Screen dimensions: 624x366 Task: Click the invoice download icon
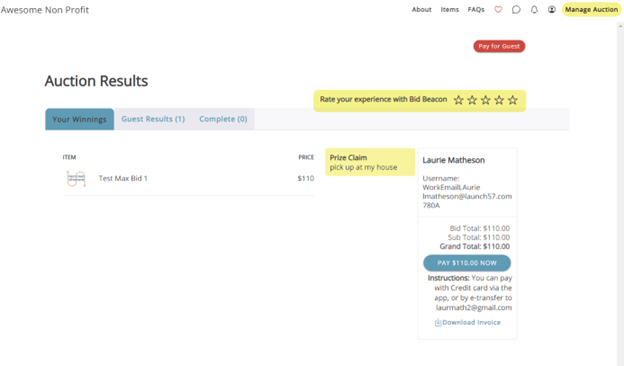[x=438, y=323]
